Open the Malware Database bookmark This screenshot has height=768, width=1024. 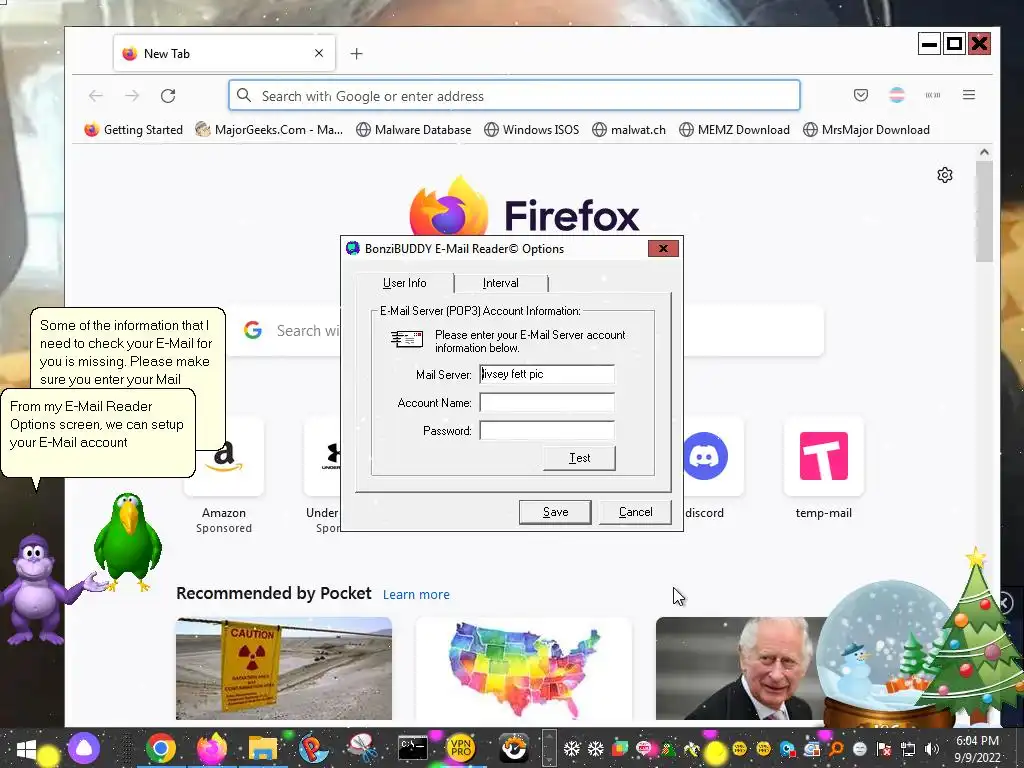click(x=413, y=129)
